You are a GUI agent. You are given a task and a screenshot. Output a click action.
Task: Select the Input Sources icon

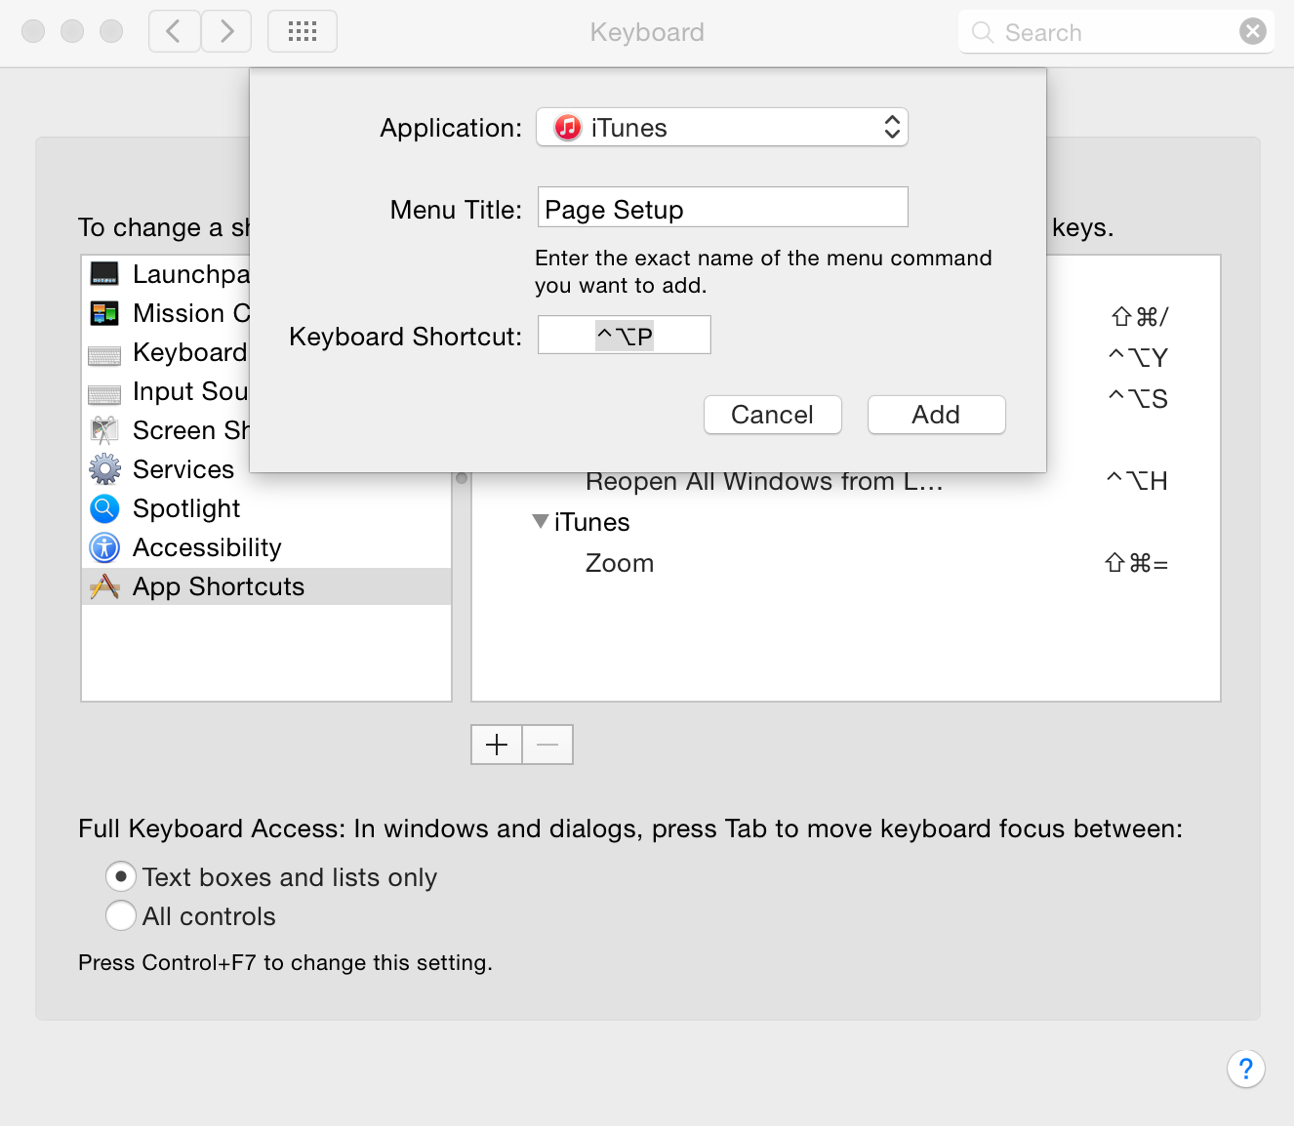pos(104,393)
